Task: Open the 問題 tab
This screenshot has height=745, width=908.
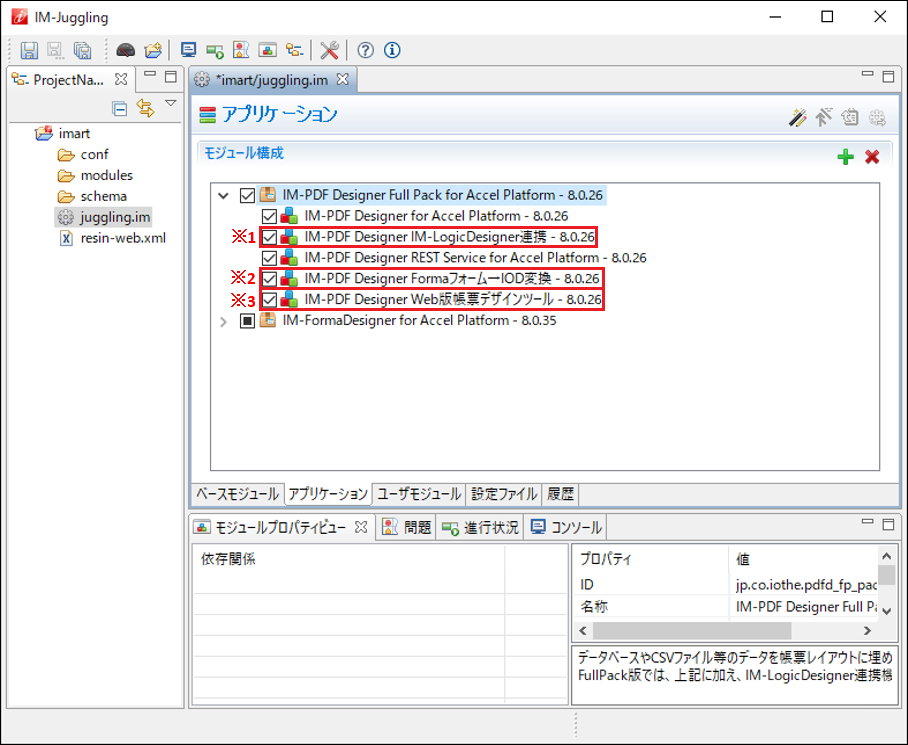Action: 407,527
